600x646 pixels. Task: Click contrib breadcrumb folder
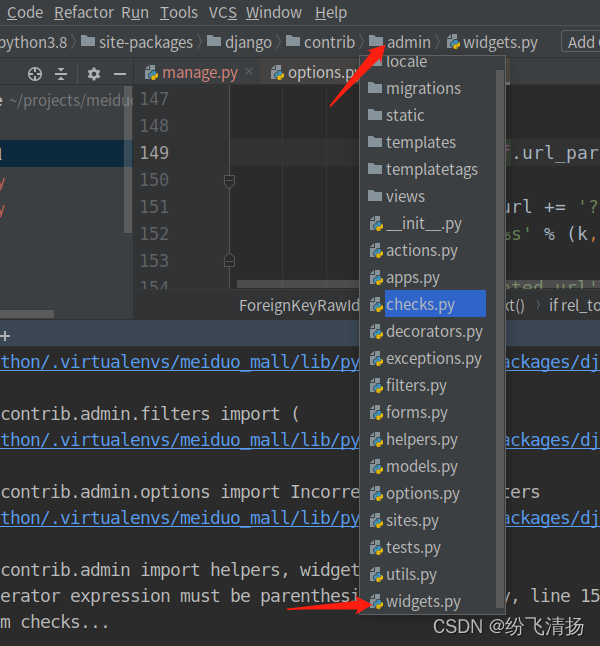click(x=320, y=42)
